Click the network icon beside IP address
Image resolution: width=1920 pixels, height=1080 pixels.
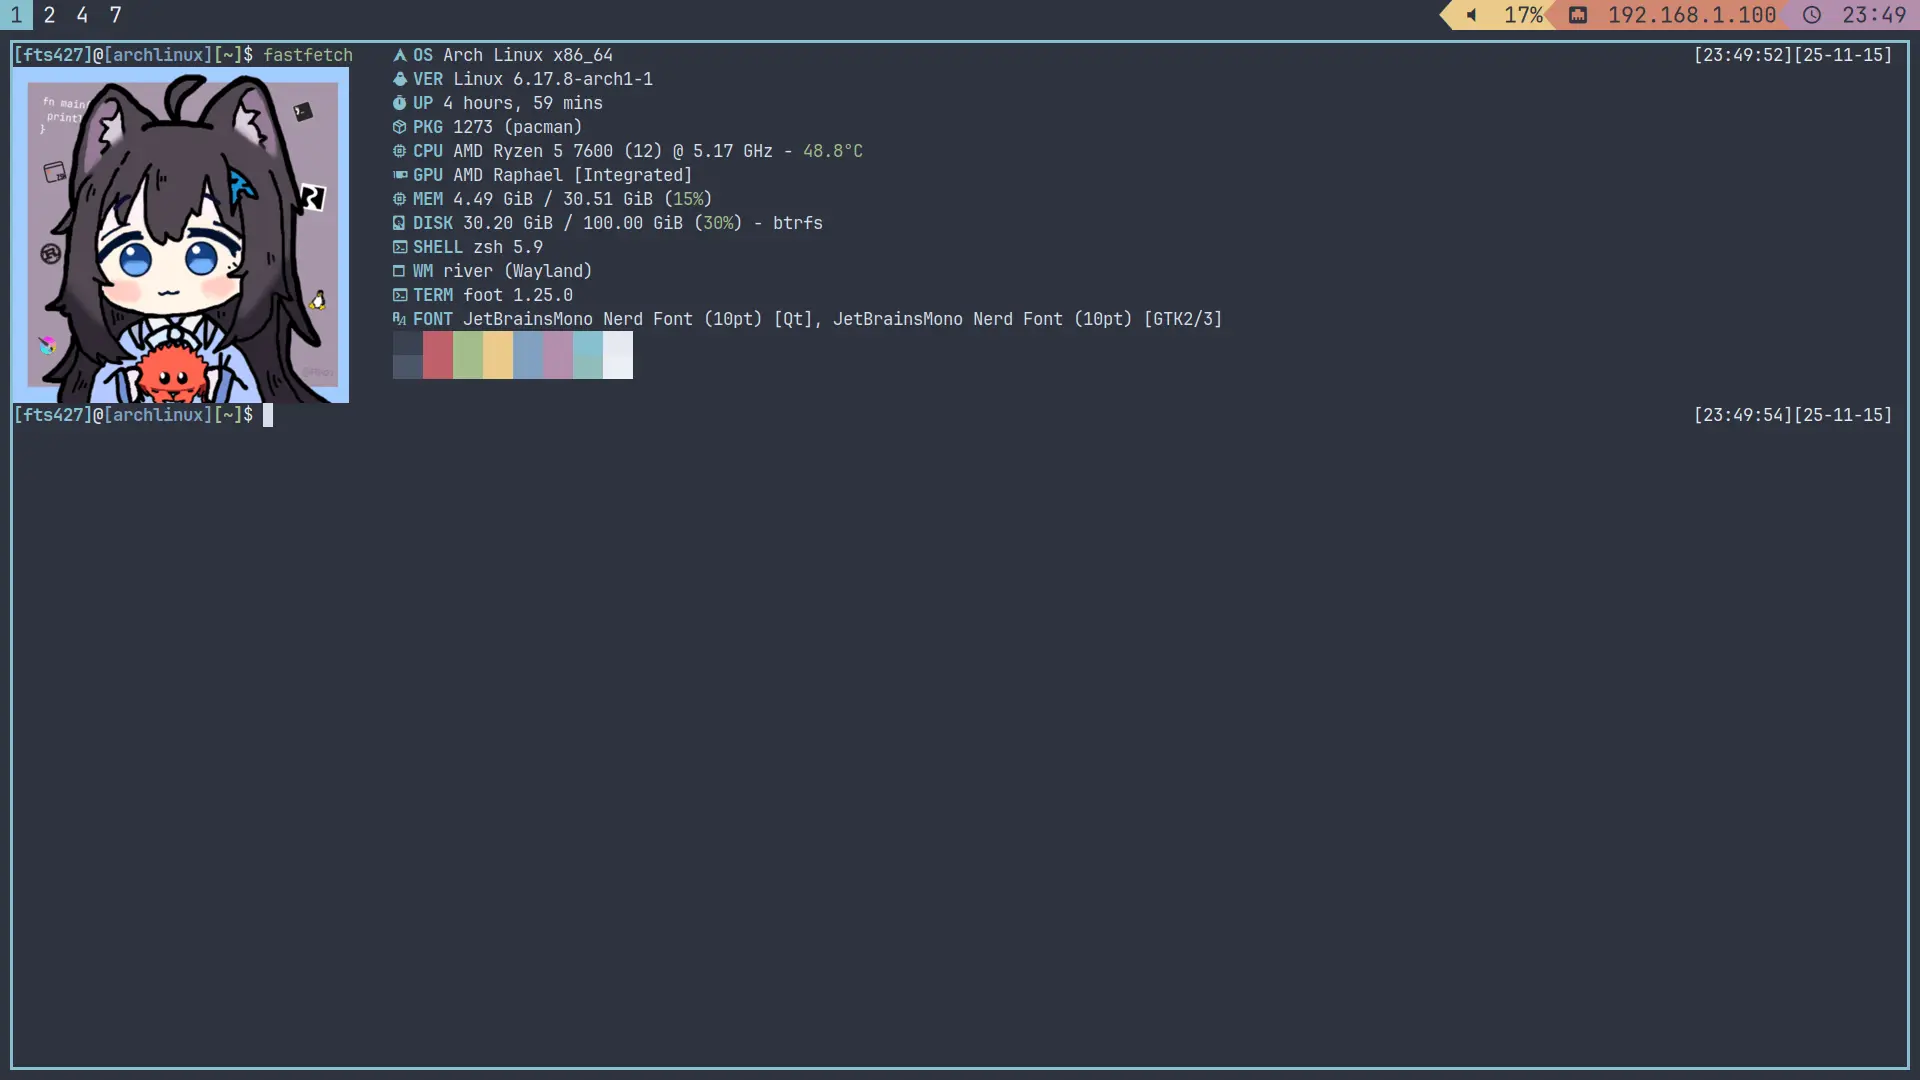1578,15
